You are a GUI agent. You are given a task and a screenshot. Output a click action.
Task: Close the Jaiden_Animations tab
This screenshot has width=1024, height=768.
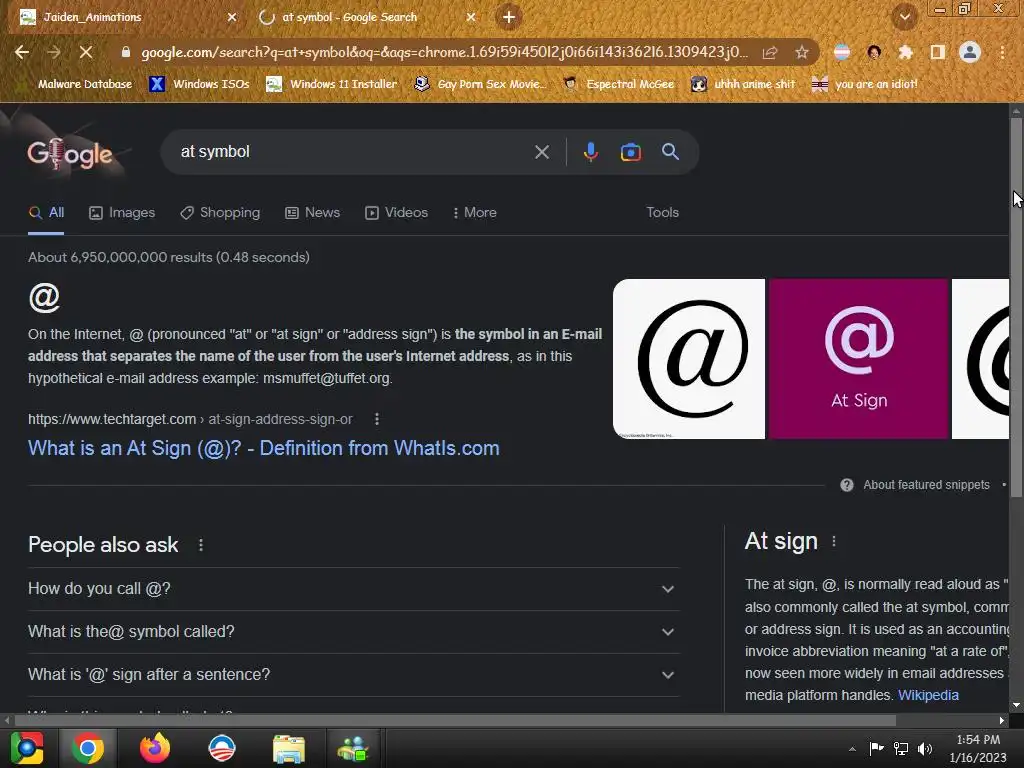click(232, 17)
